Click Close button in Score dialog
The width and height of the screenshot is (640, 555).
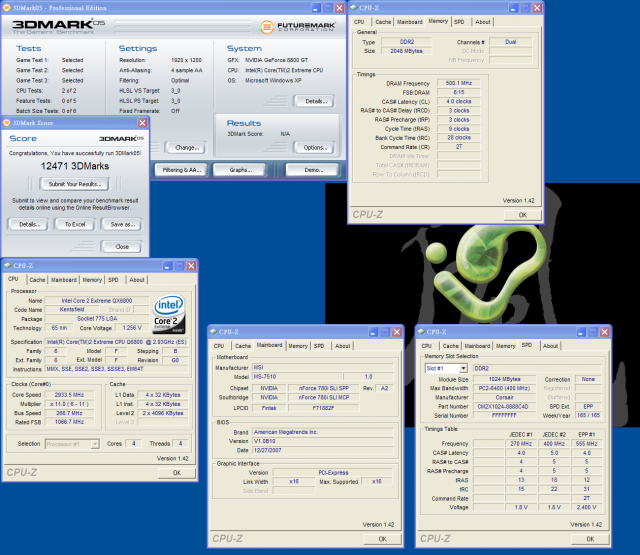coord(122,246)
